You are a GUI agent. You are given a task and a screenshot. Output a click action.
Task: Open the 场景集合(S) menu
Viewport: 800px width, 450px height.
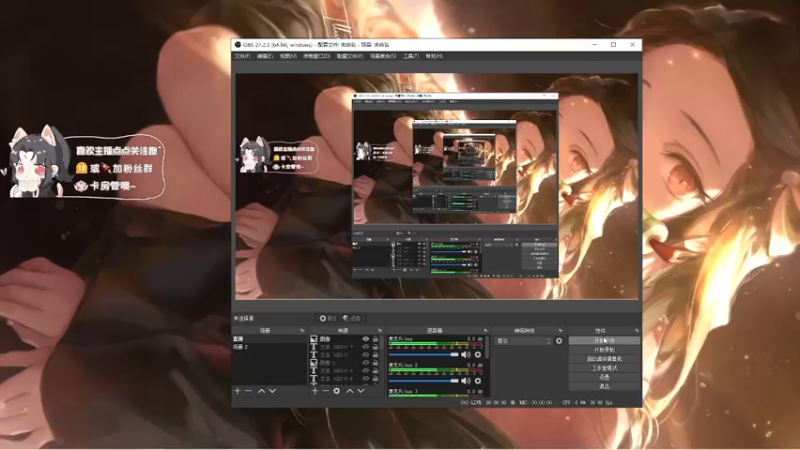click(x=383, y=56)
